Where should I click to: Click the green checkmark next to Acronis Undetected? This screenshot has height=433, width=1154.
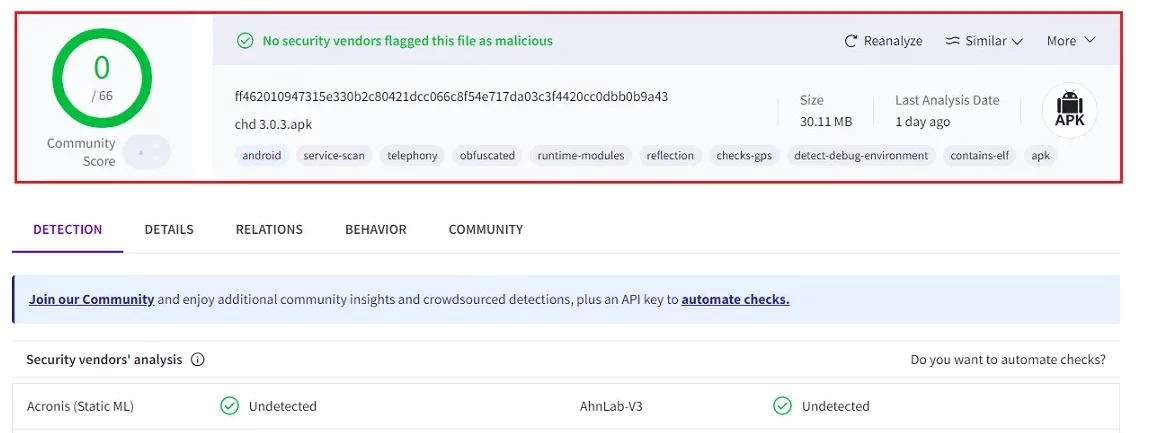(230, 406)
